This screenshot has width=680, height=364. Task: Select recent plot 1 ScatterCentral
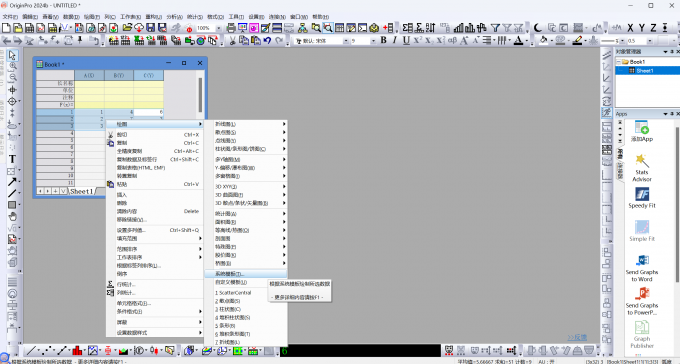click(245, 293)
